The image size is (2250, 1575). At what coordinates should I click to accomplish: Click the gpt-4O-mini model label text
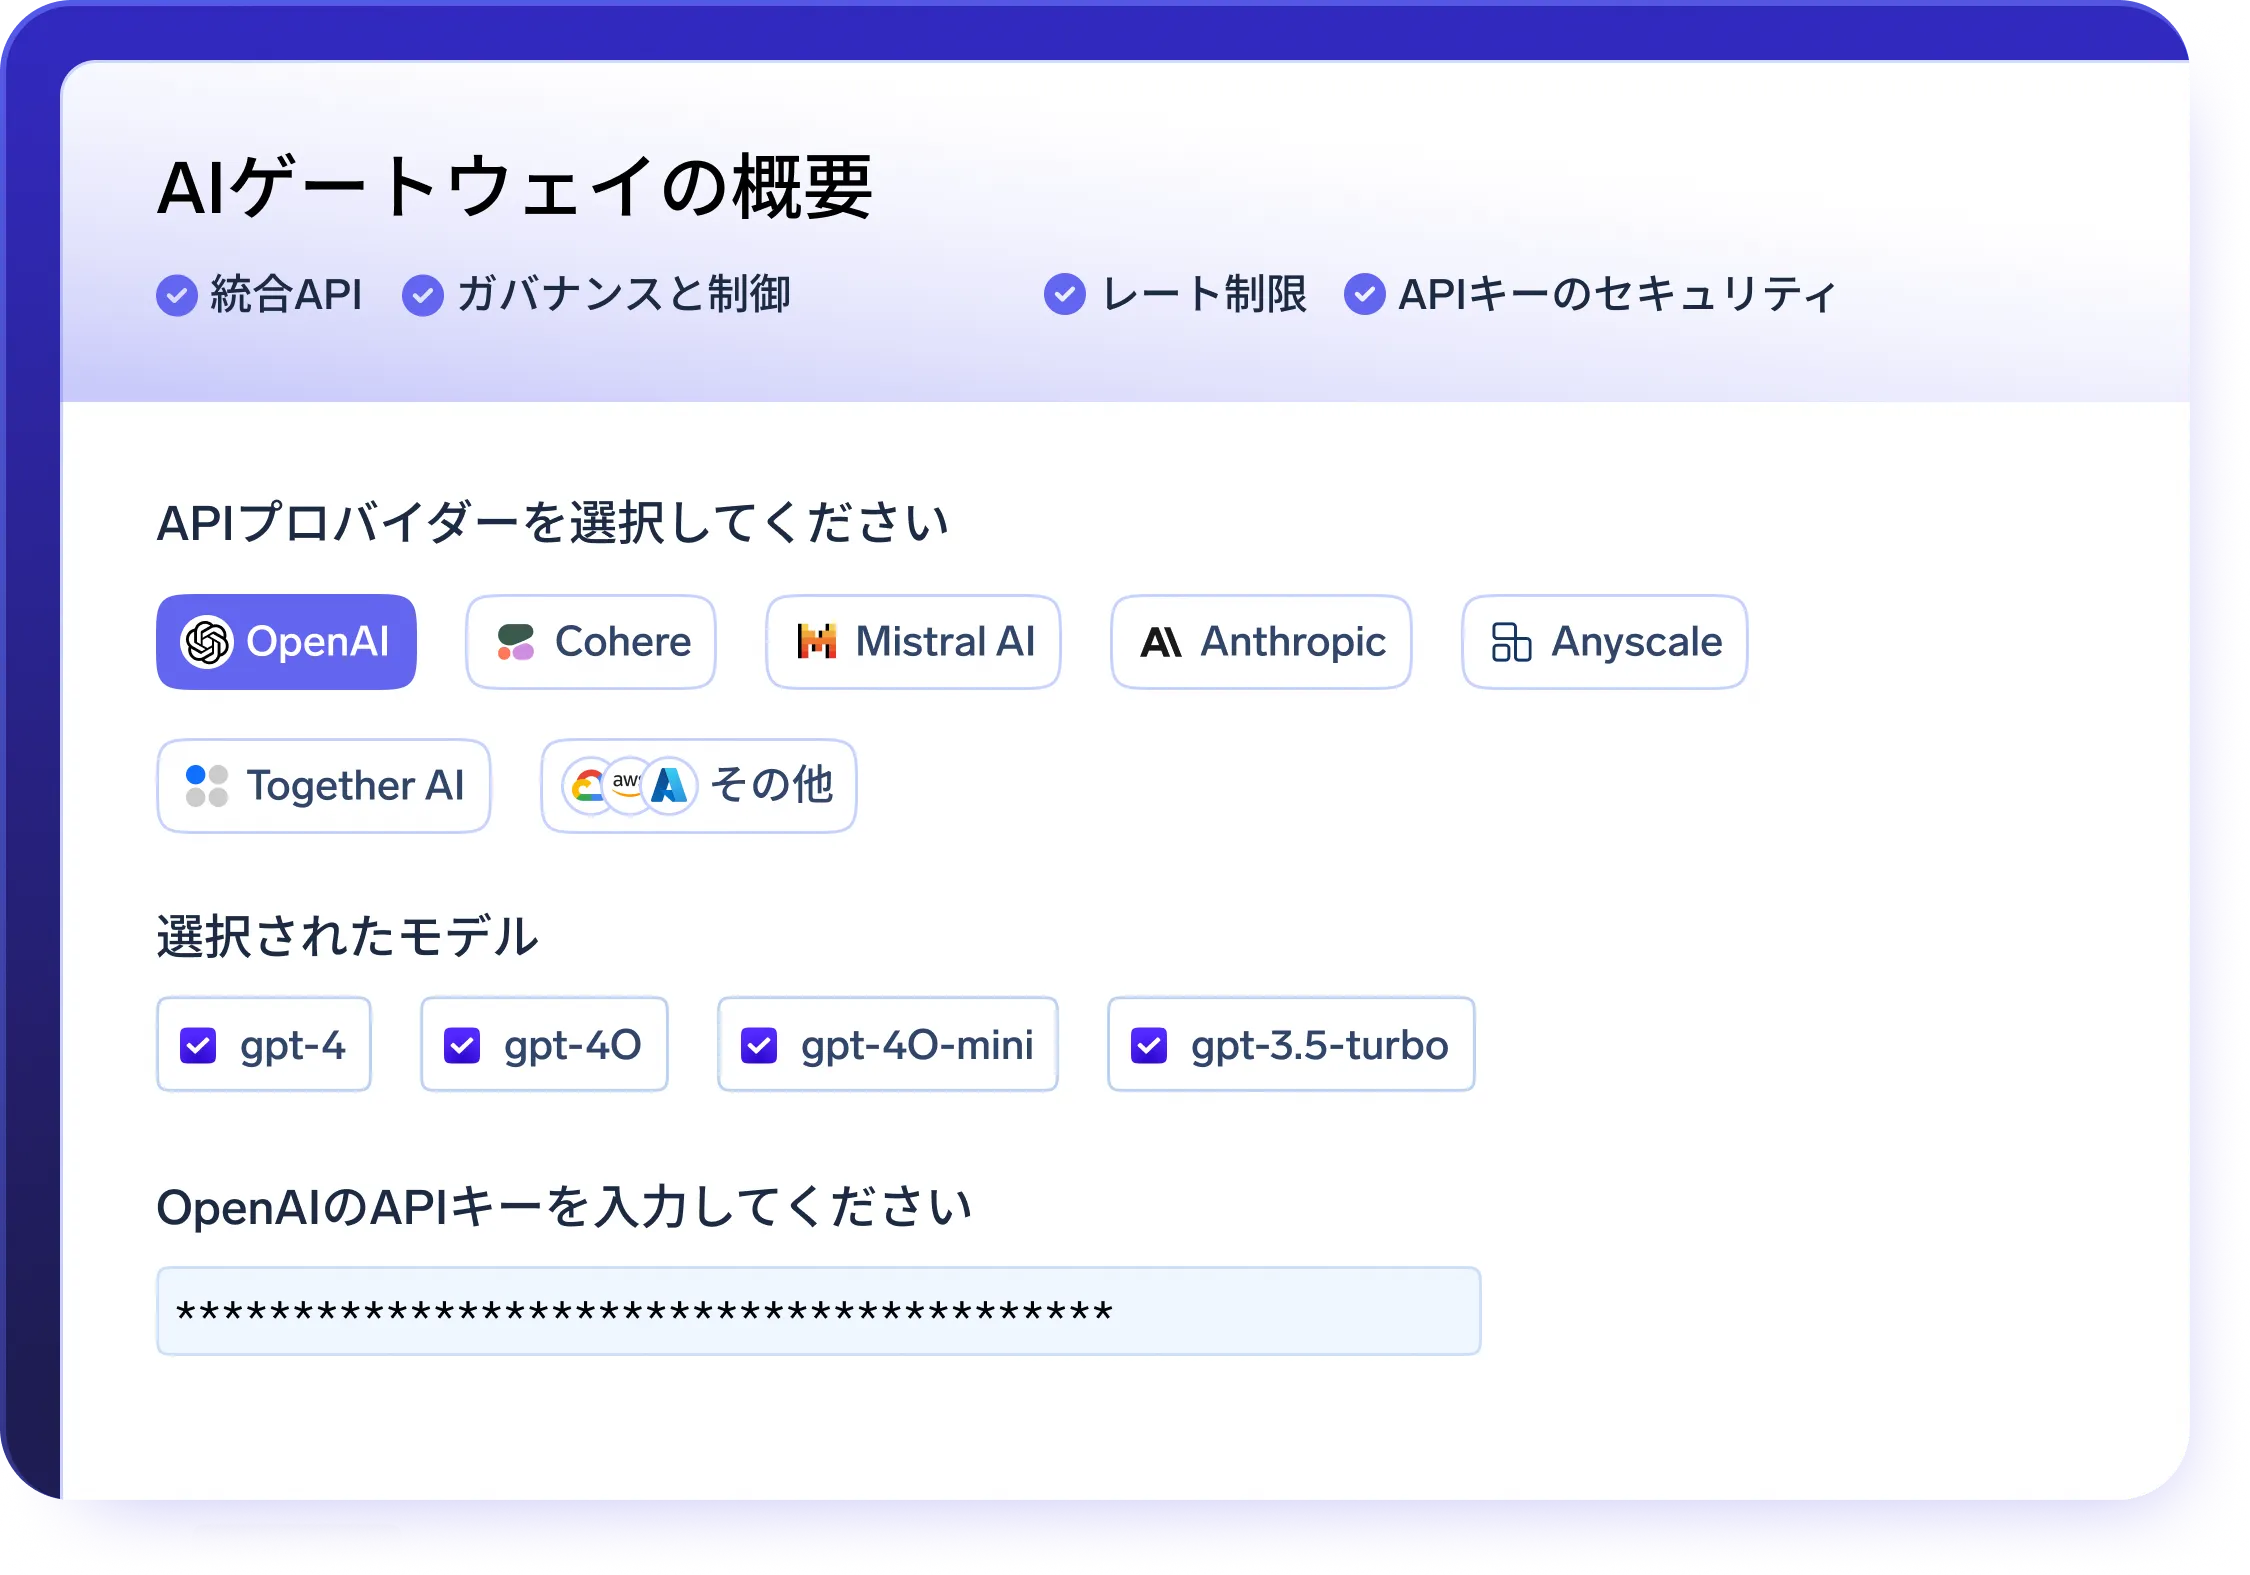(917, 1046)
